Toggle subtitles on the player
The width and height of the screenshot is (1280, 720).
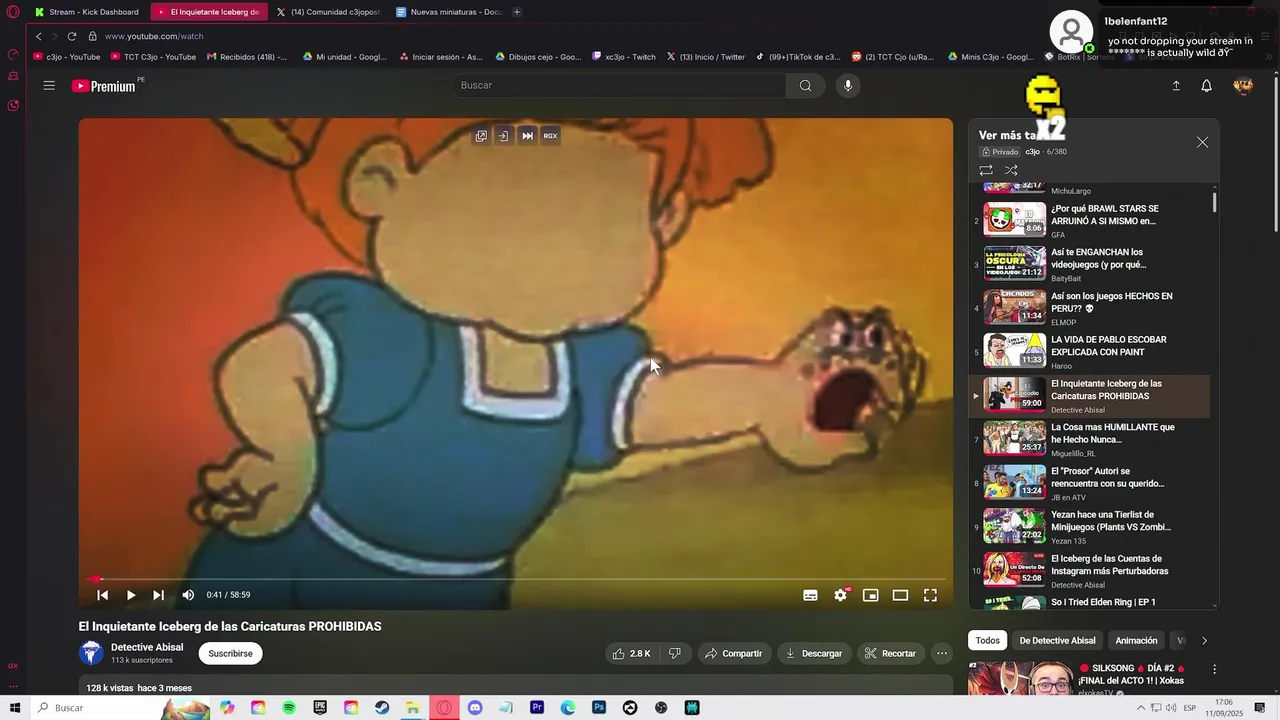point(810,595)
